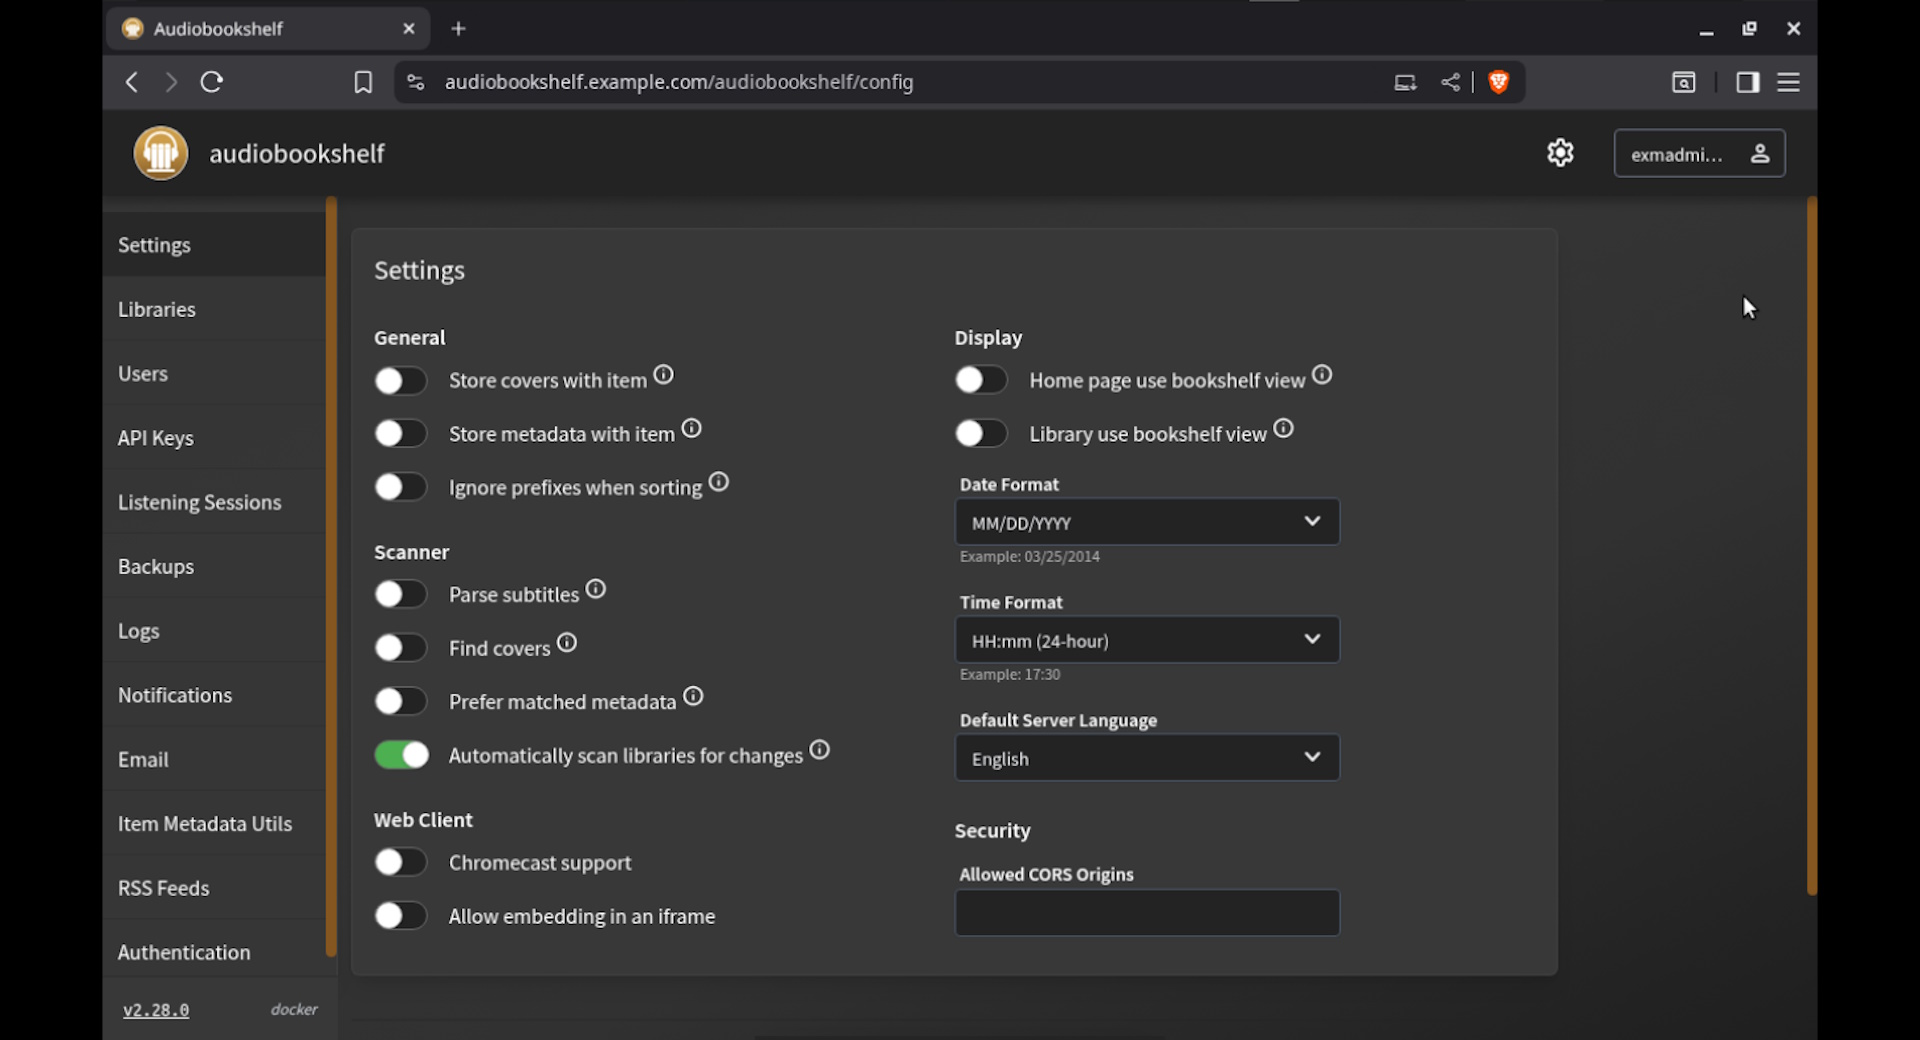Open the Date Format dropdown

1147,522
